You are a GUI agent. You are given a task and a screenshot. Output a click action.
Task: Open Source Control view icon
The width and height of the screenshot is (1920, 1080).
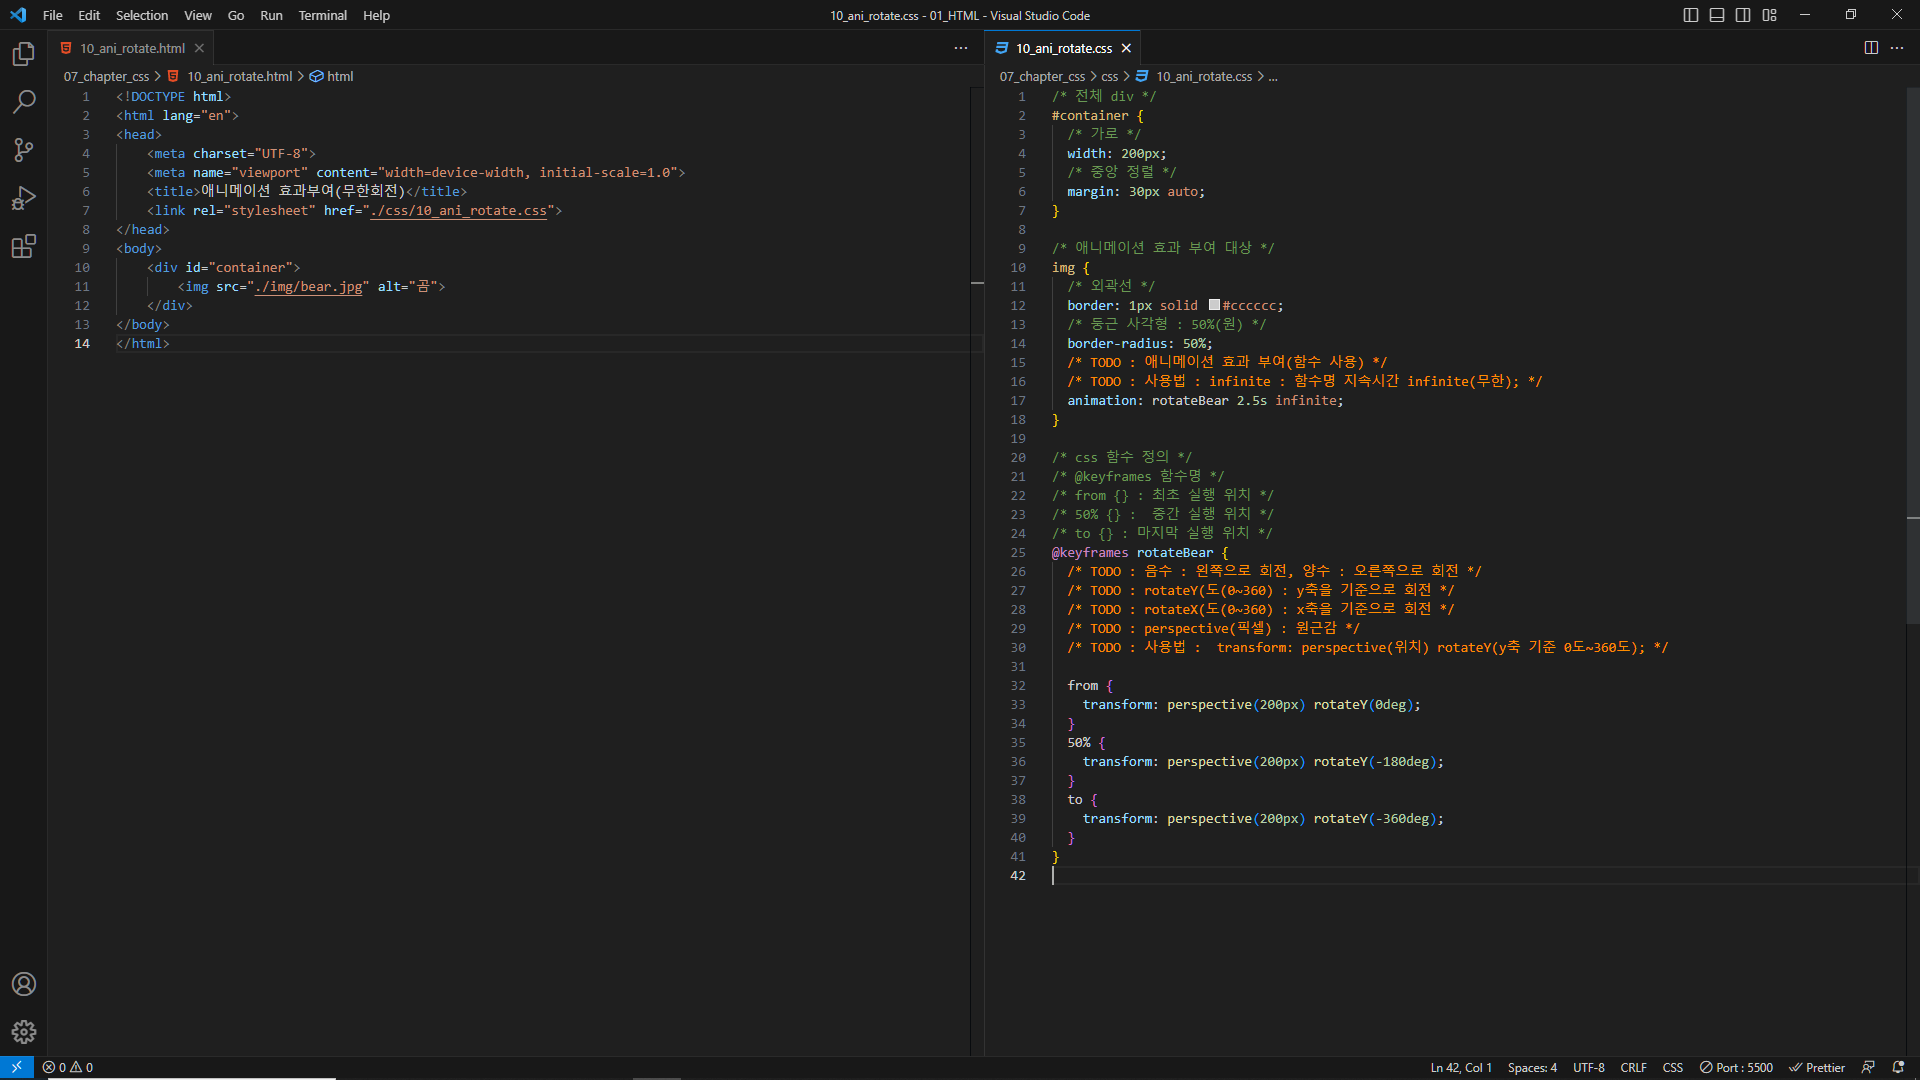click(x=24, y=150)
